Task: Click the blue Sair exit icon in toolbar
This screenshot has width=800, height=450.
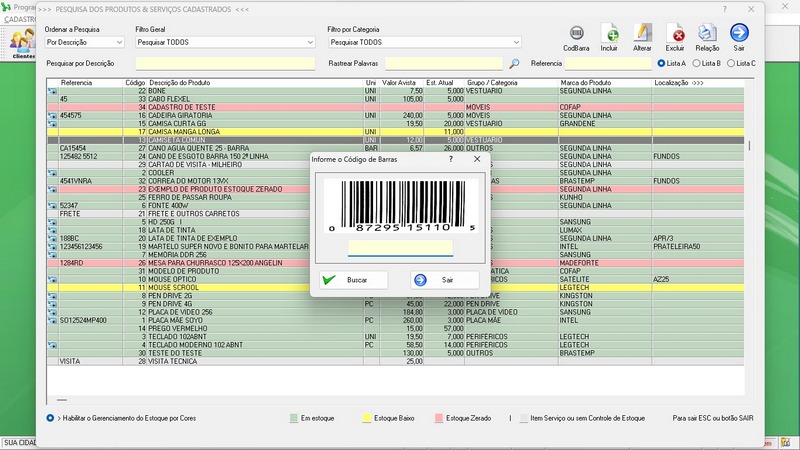Action: (x=739, y=33)
